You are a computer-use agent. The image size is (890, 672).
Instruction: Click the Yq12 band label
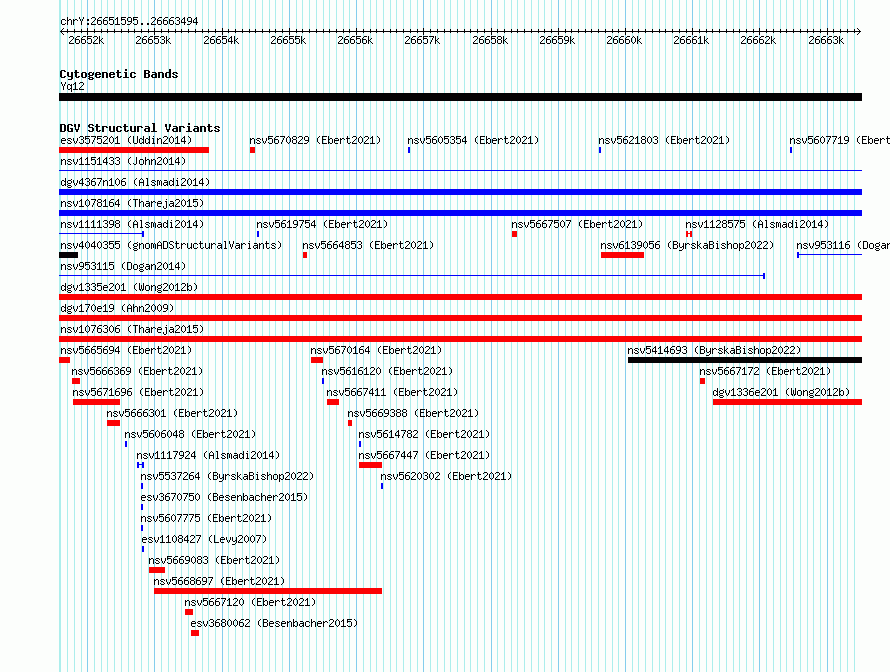[72, 86]
